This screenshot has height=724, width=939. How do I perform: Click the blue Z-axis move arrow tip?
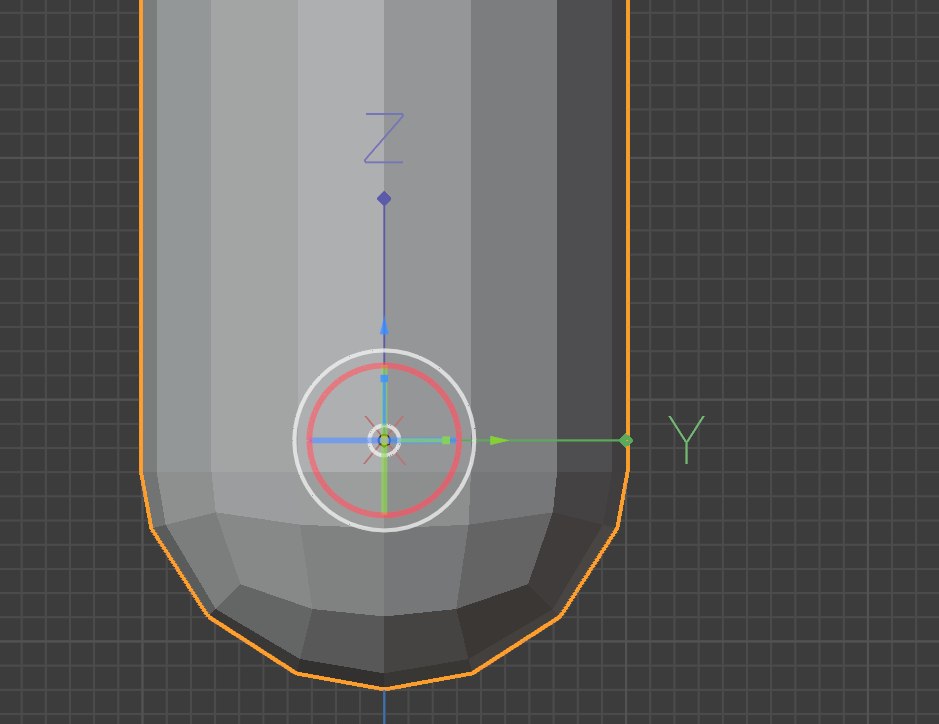pyautogui.click(x=384, y=326)
